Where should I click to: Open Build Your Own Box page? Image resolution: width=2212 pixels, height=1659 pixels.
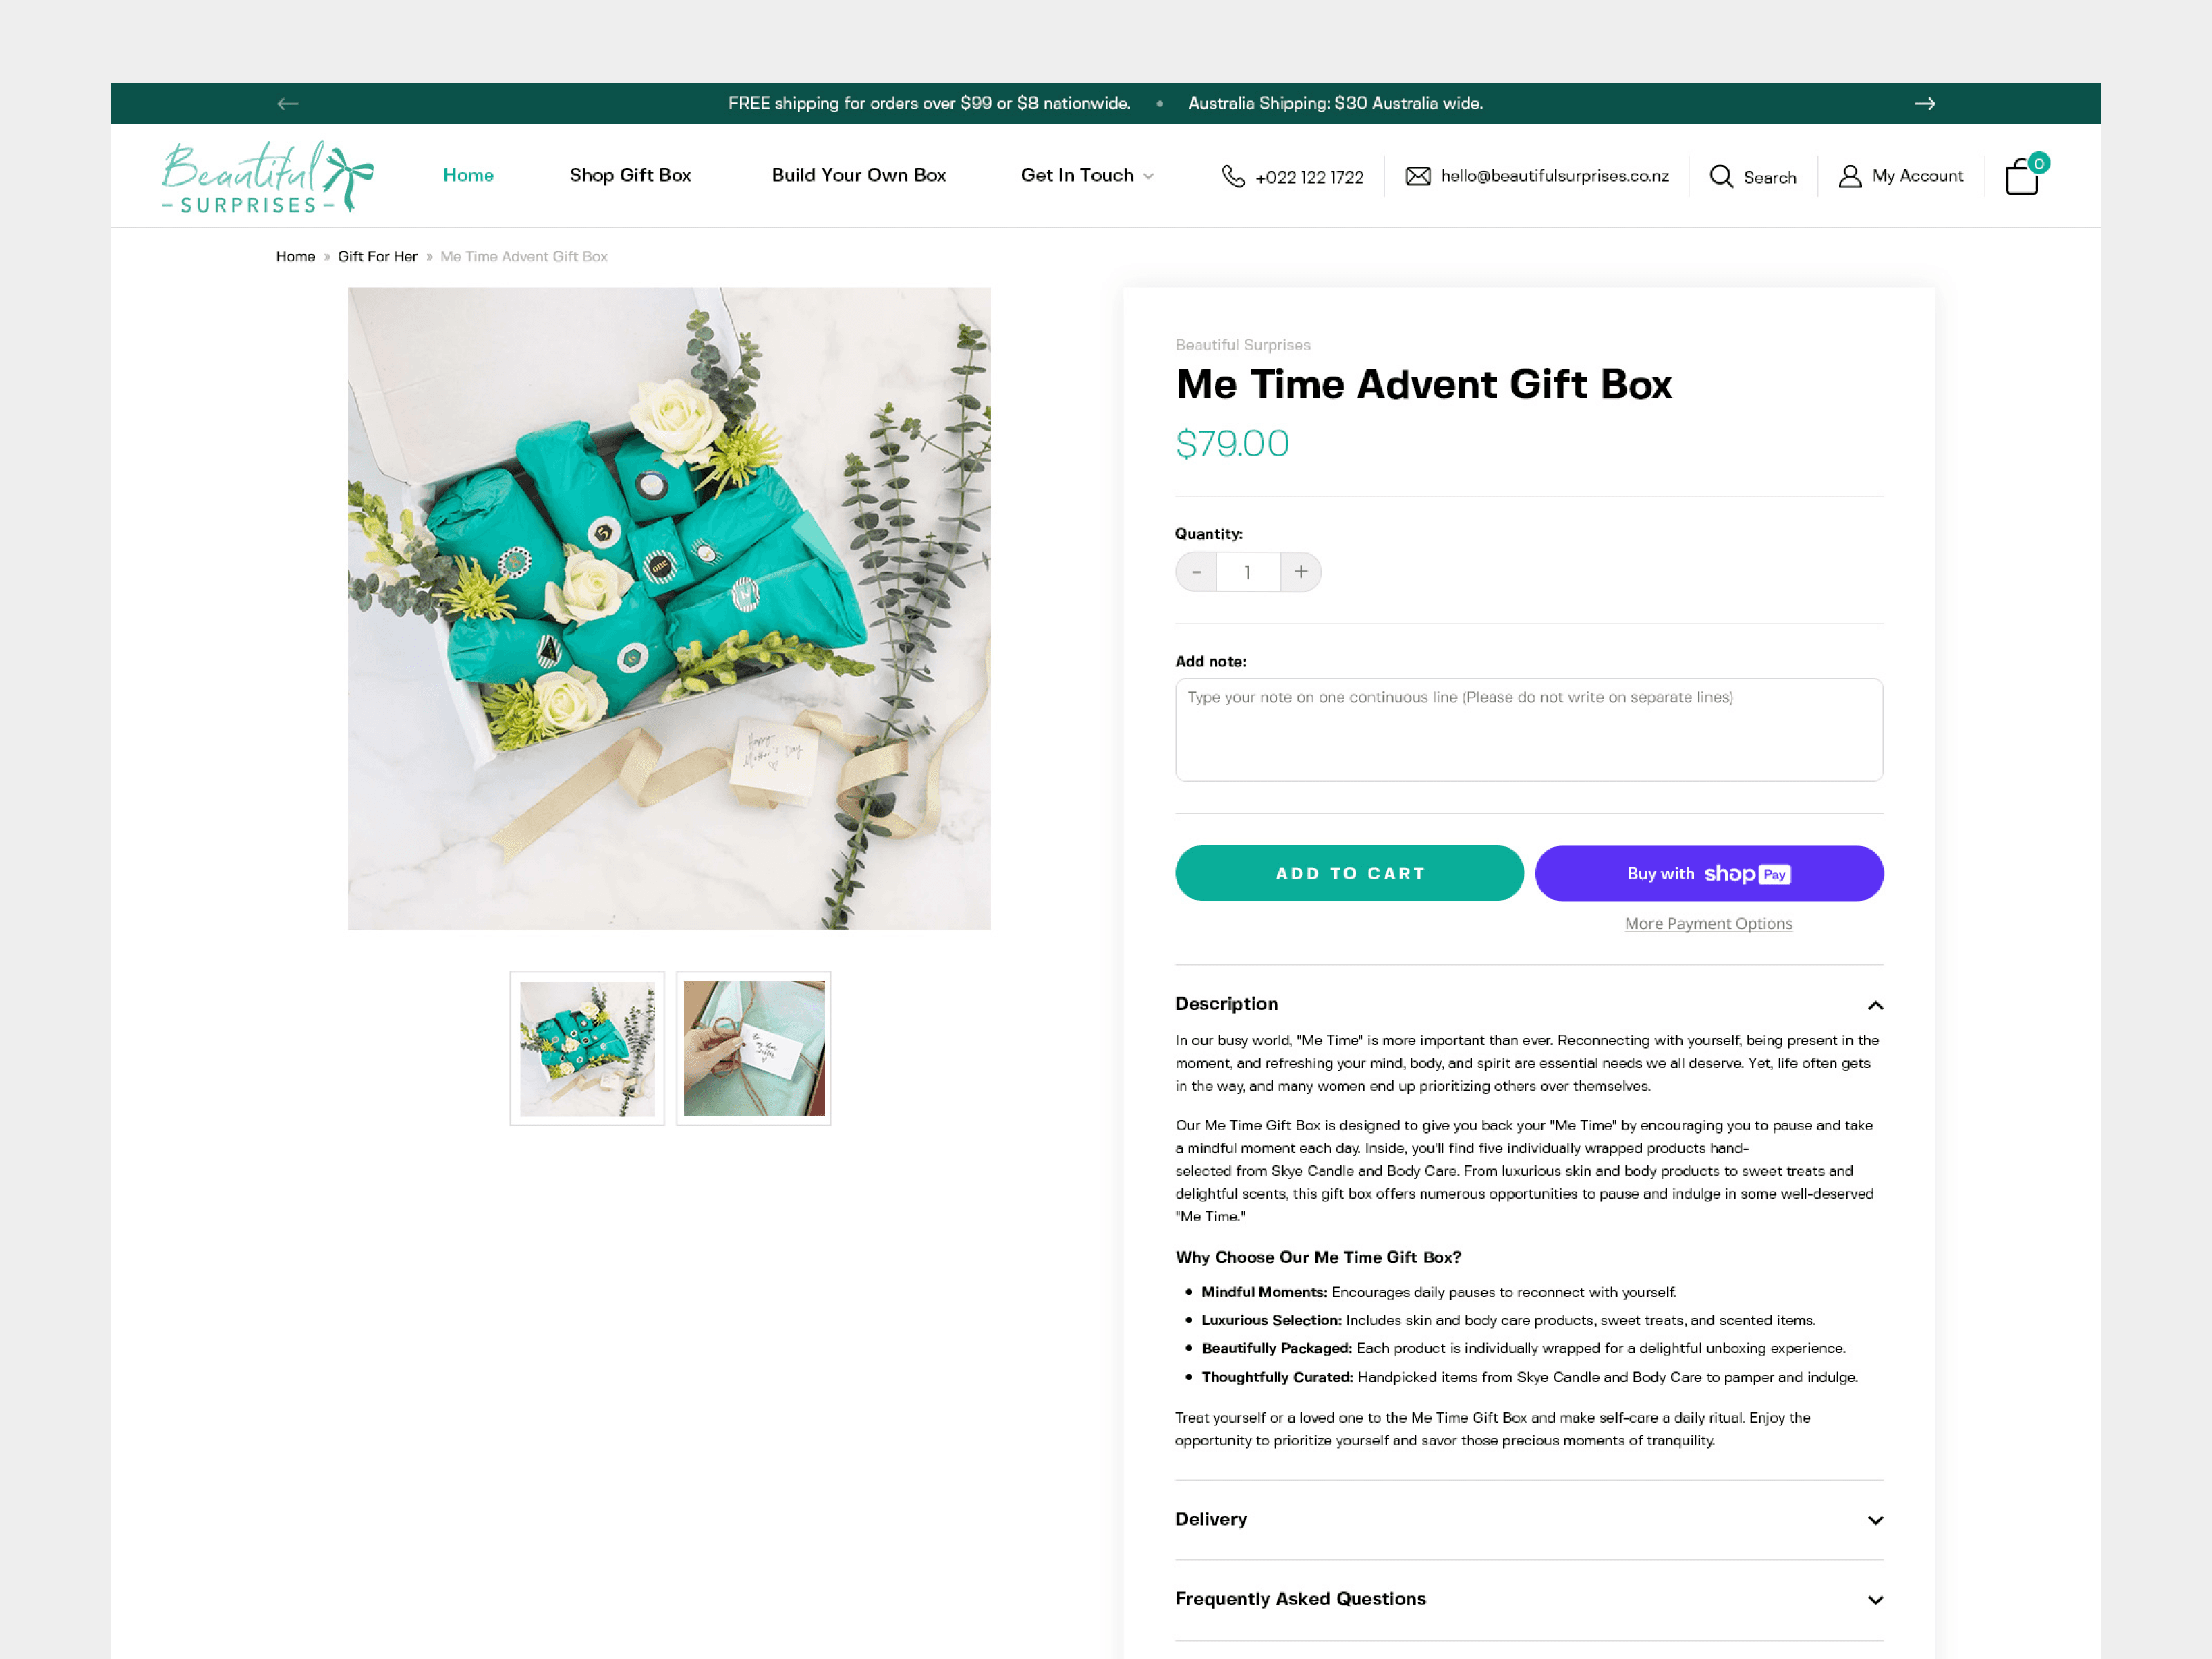(x=858, y=176)
